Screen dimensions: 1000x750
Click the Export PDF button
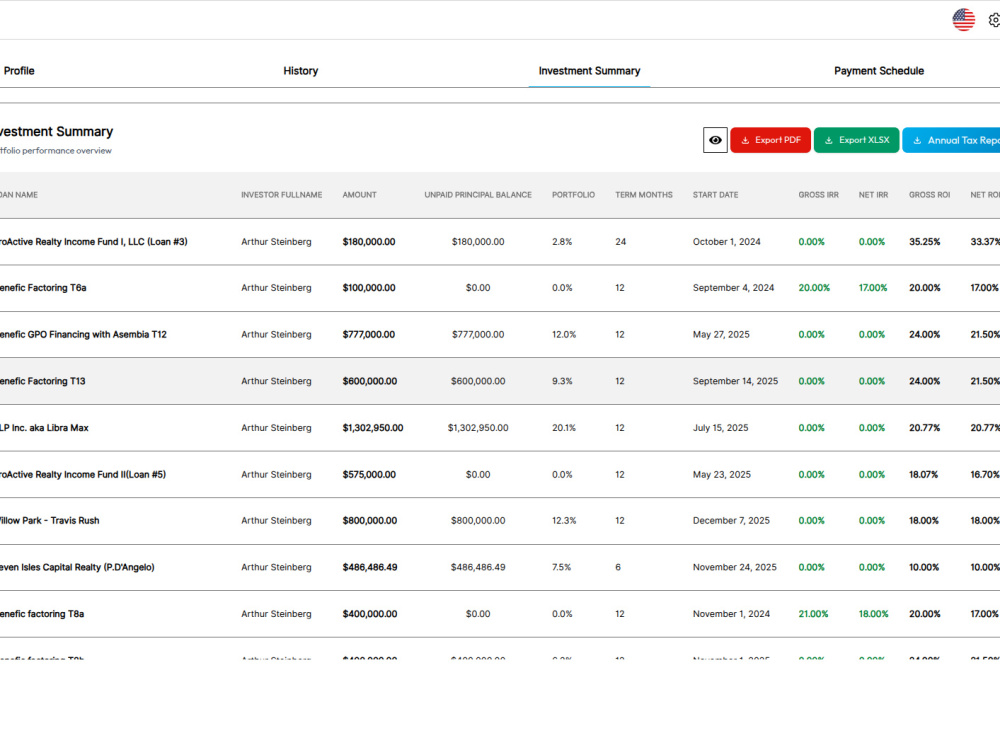(770, 140)
